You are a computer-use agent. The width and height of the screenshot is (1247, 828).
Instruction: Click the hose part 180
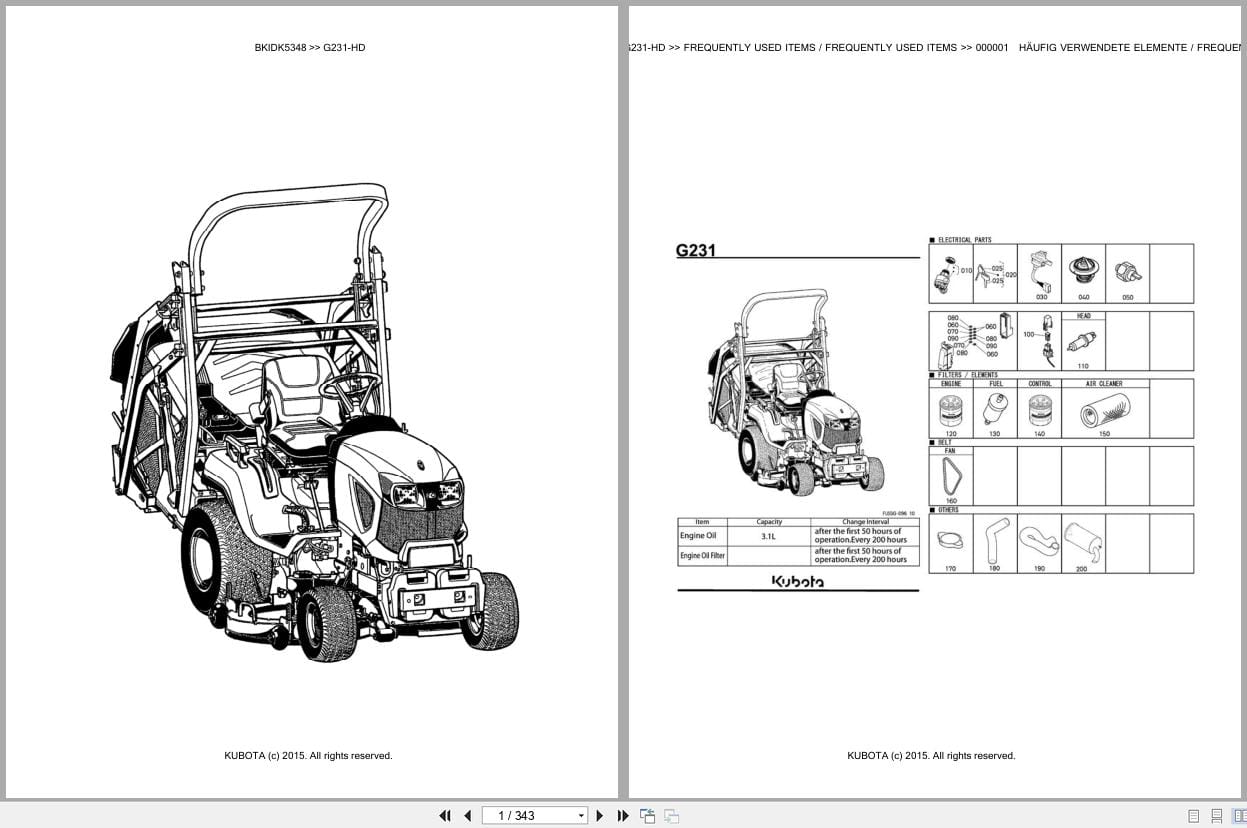point(996,539)
